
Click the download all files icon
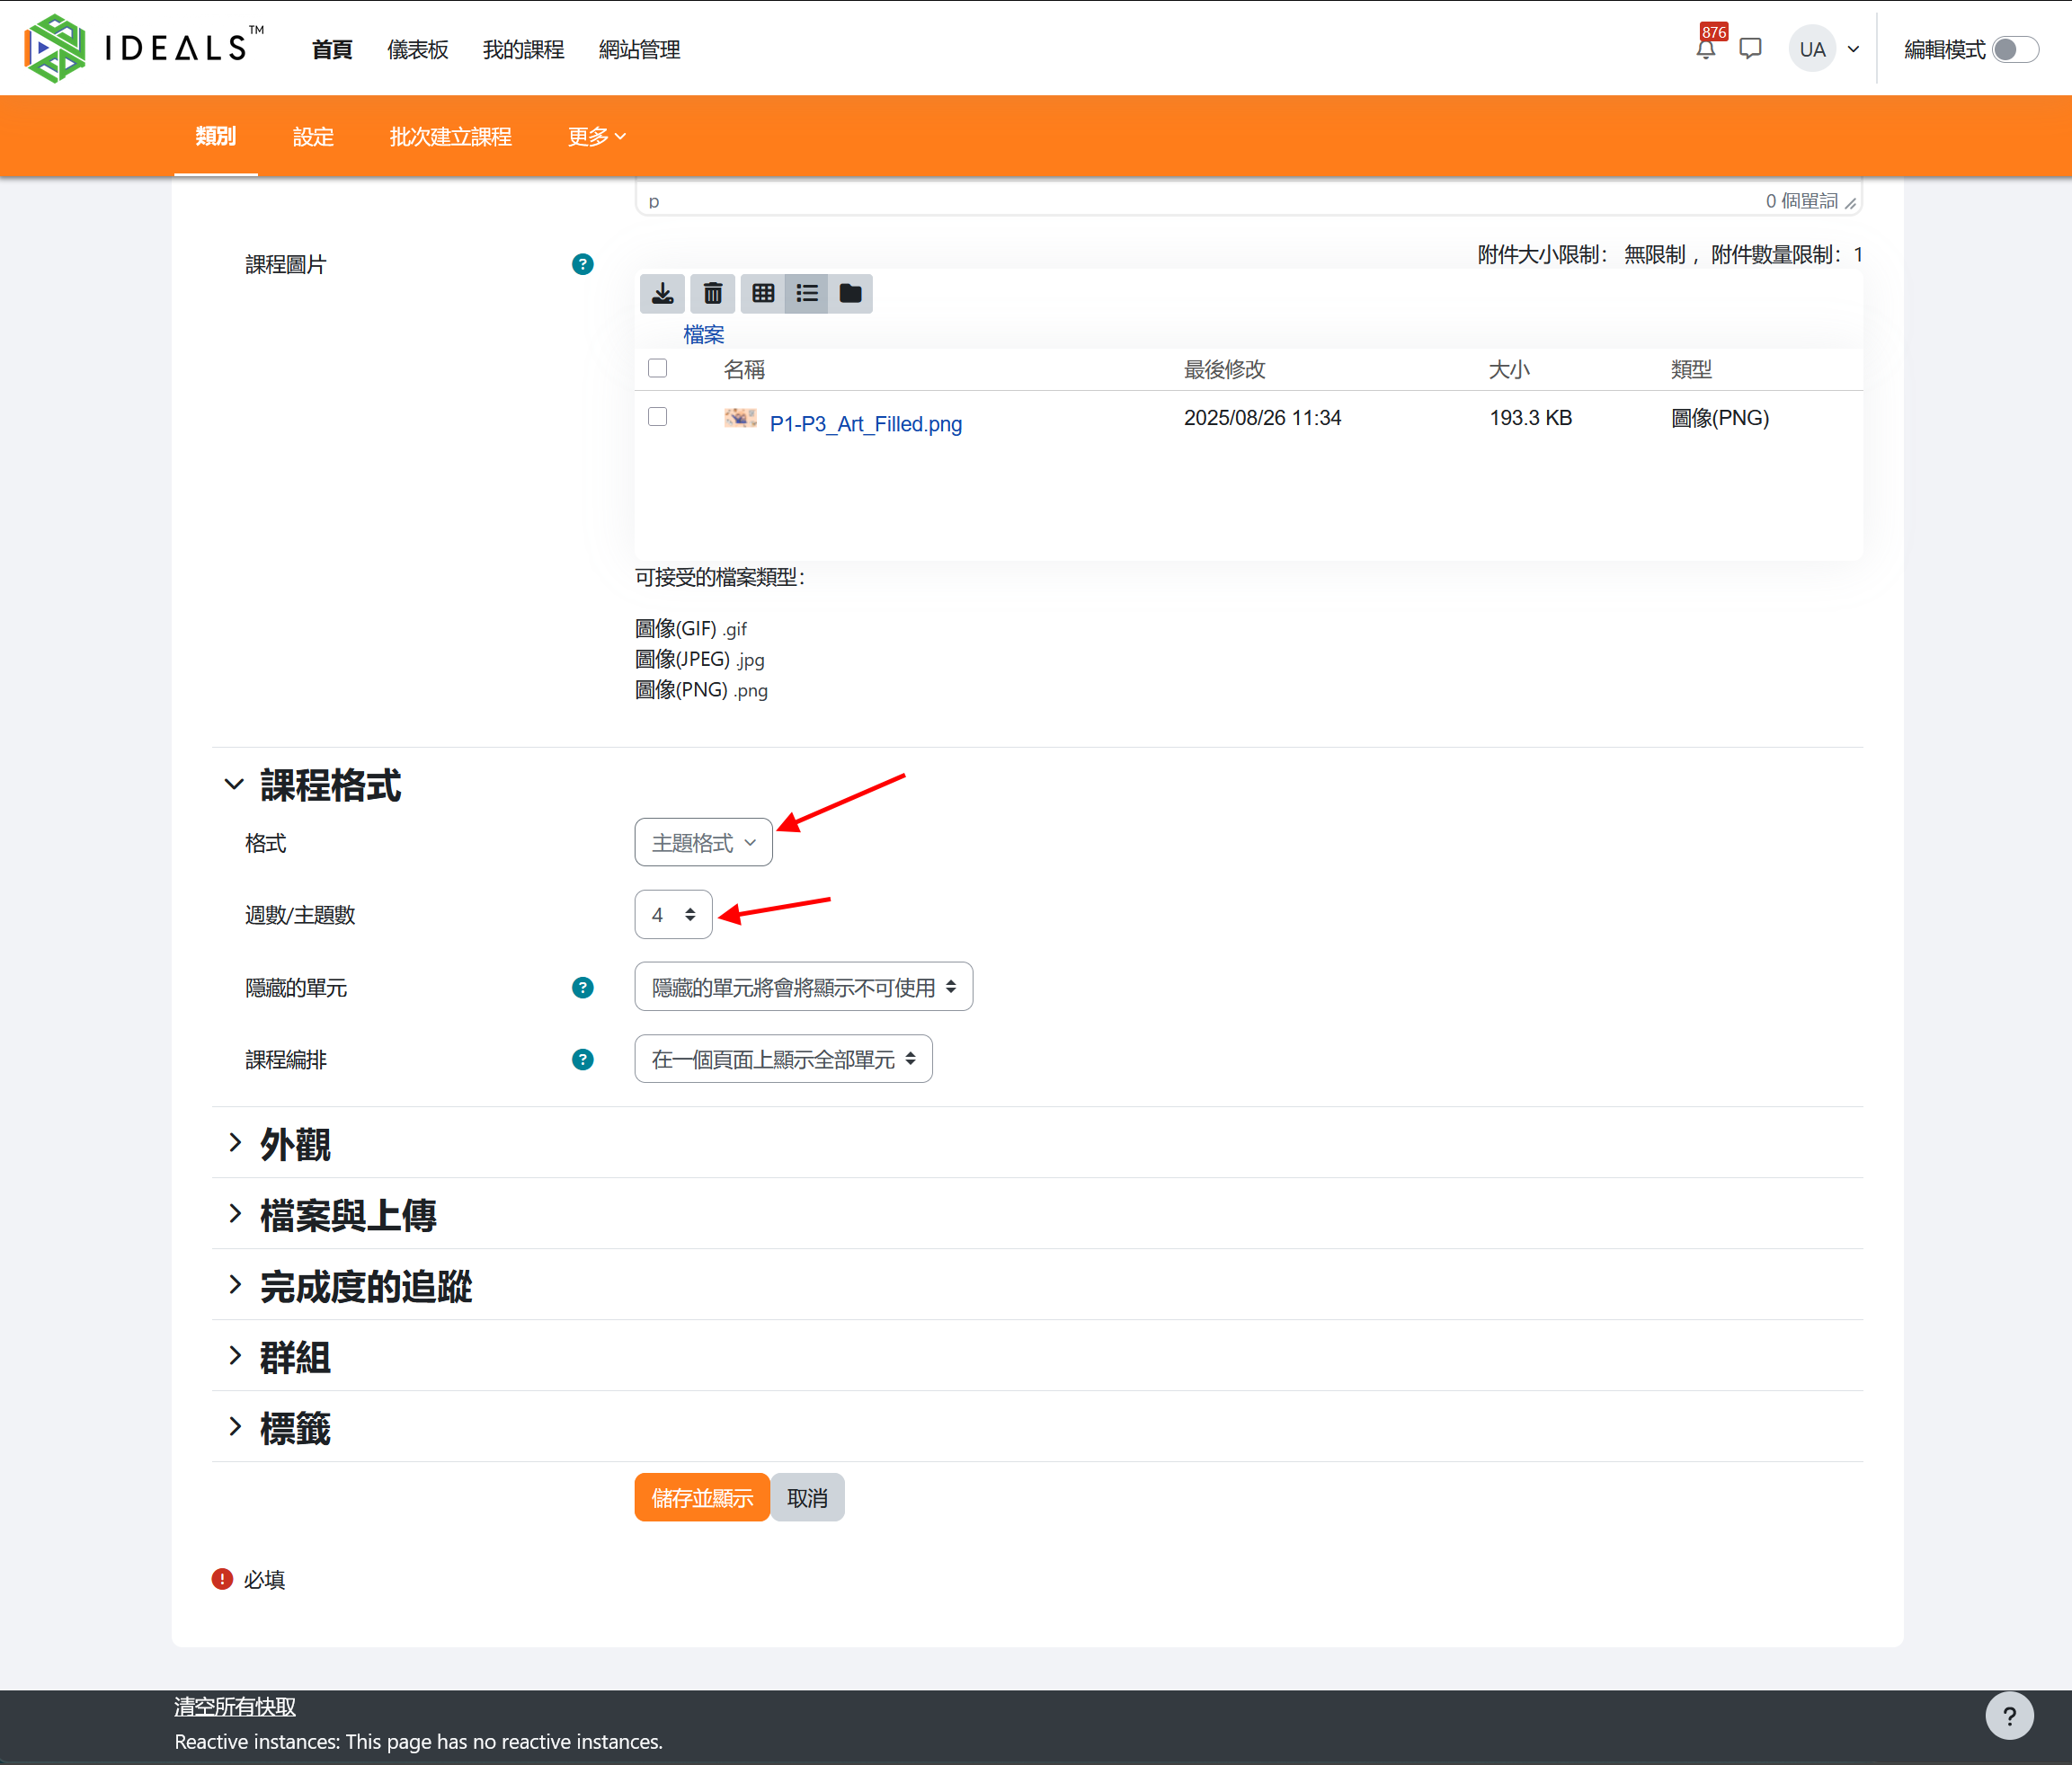pos(662,293)
